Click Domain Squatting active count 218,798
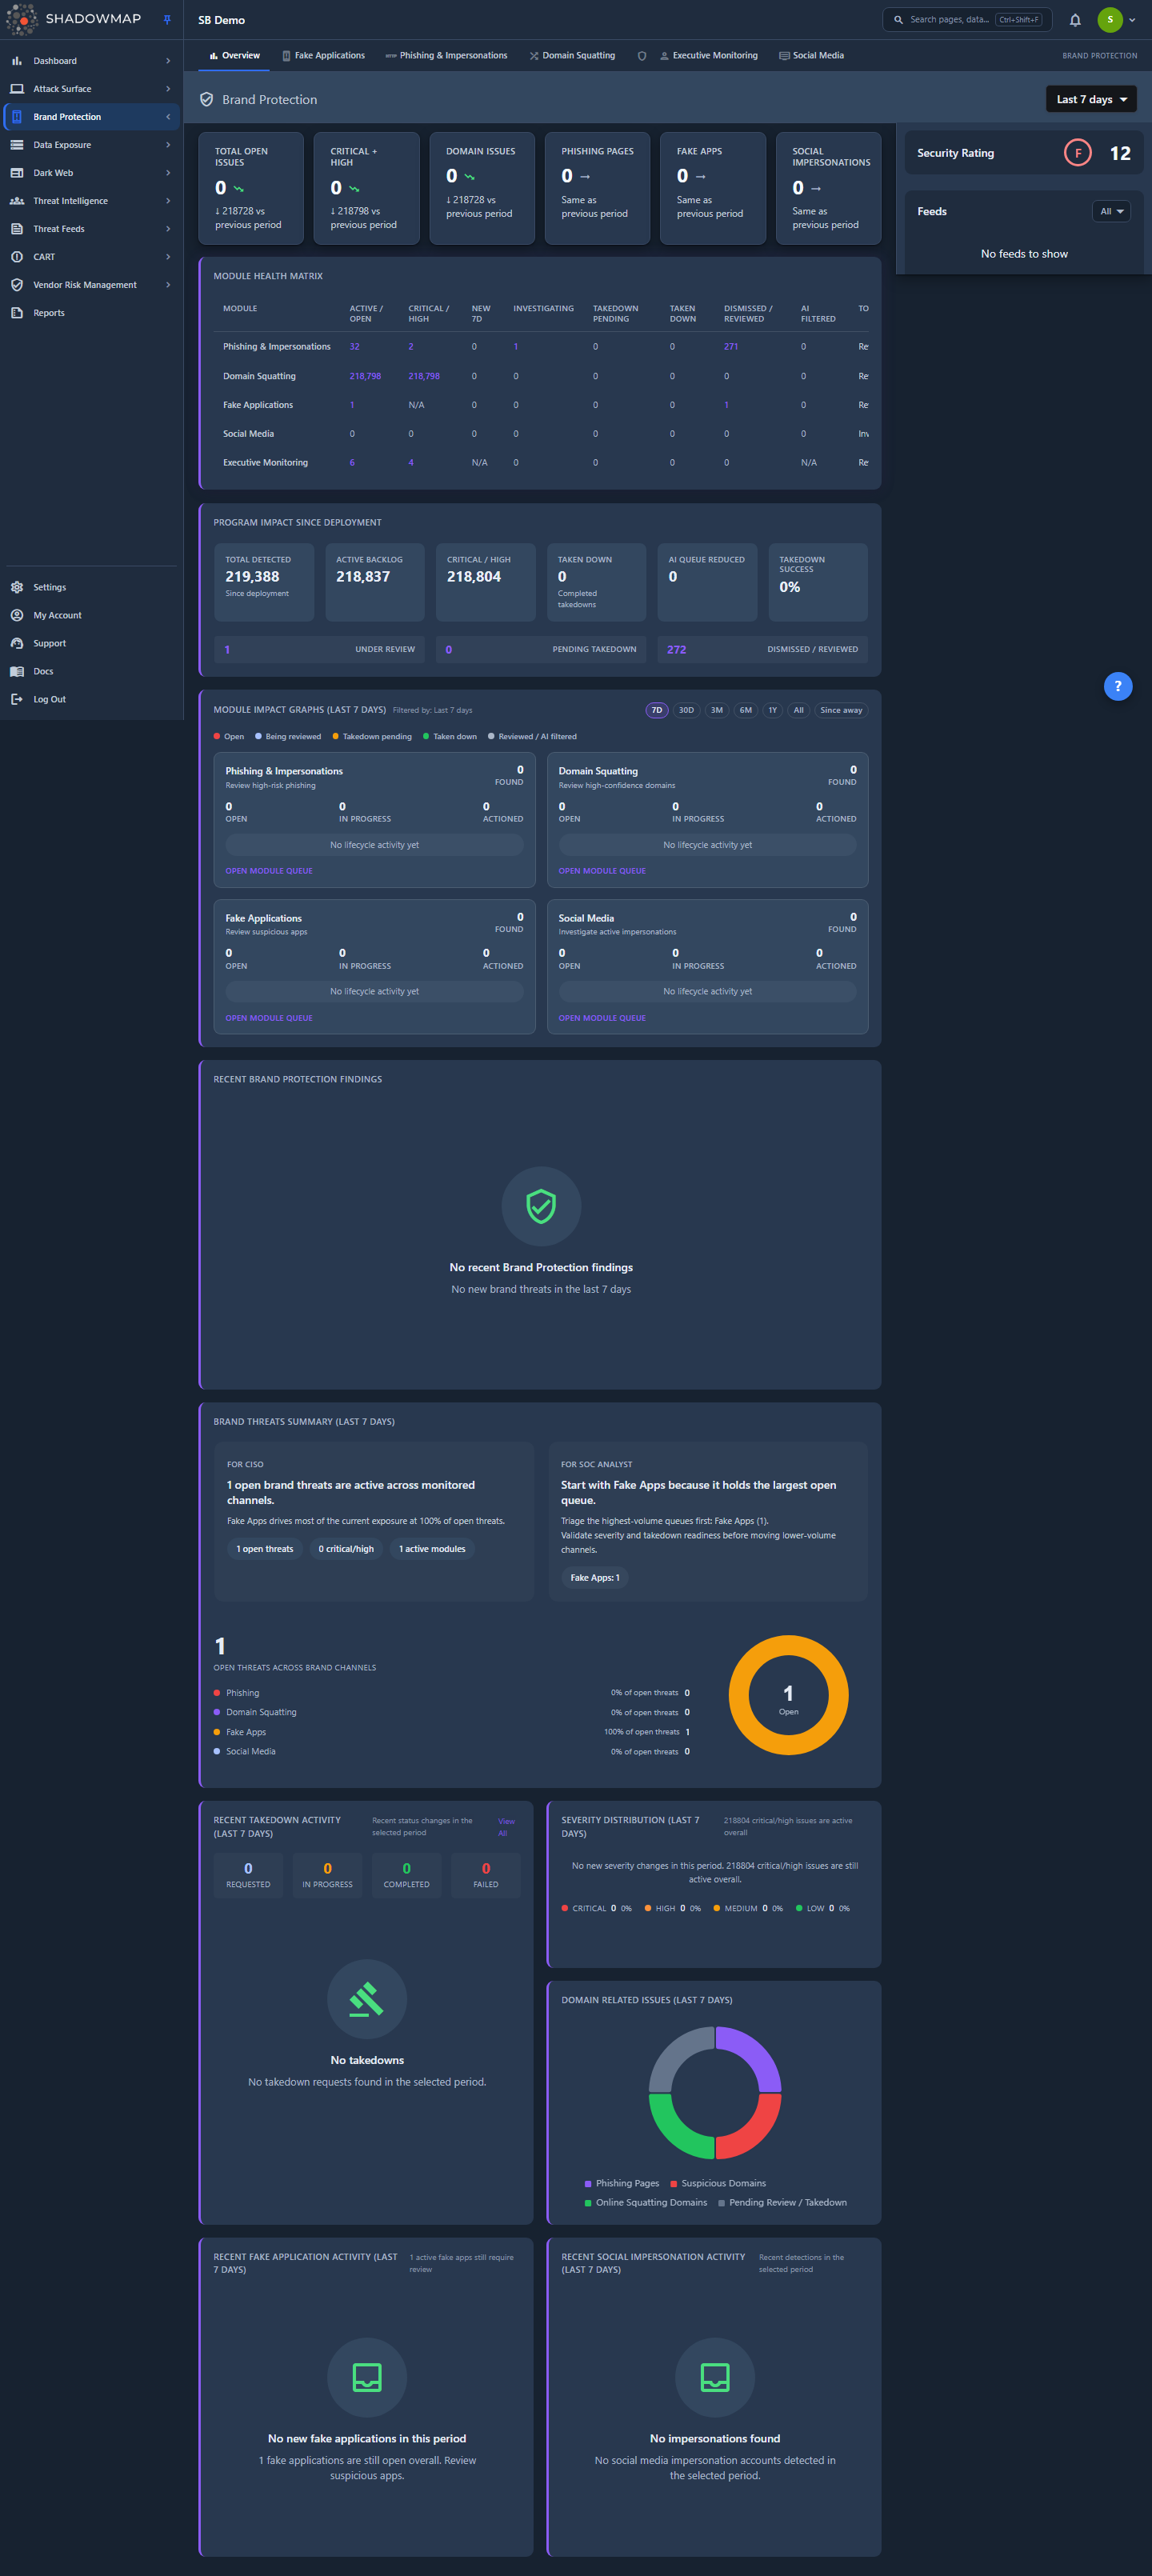 365,376
